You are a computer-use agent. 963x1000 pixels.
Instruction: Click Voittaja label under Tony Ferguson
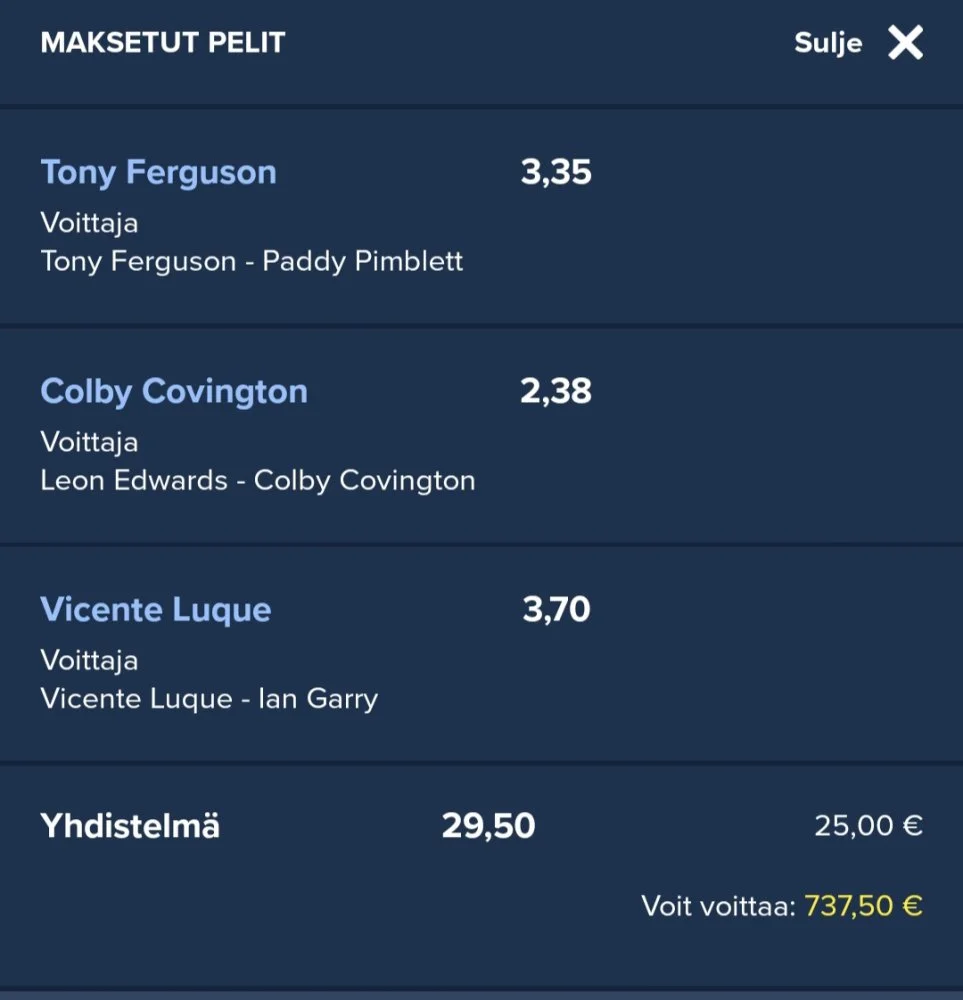coord(89,222)
